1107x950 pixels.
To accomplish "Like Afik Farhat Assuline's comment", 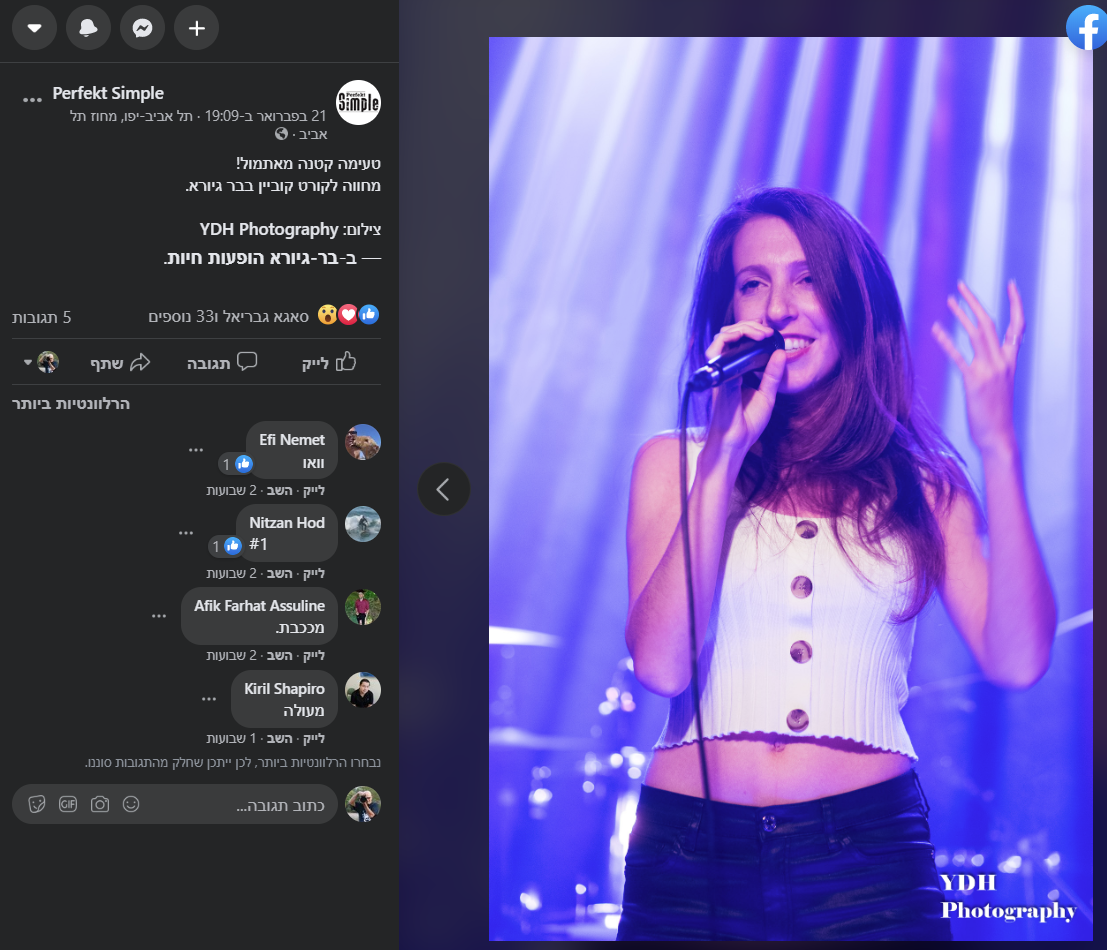I will tap(313, 656).
